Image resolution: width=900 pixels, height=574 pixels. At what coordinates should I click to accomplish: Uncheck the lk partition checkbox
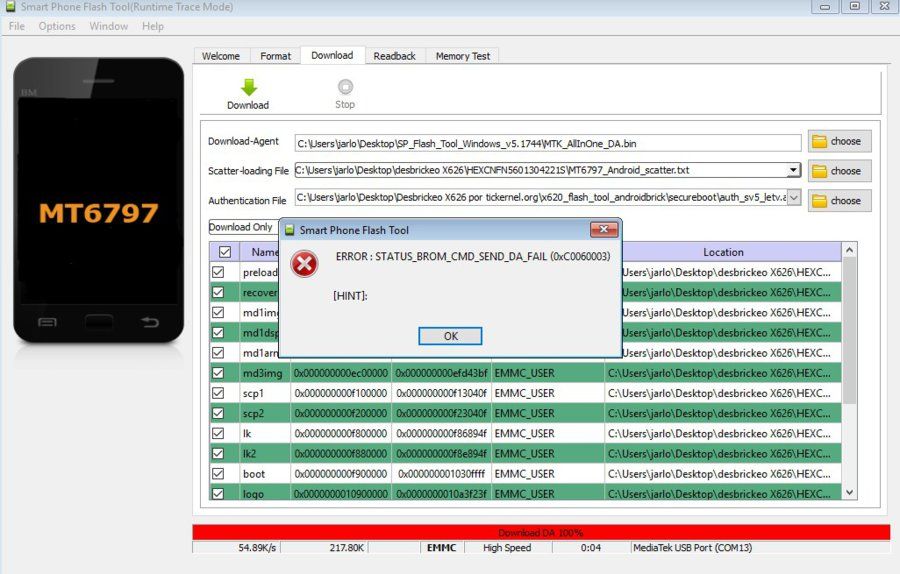218,433
